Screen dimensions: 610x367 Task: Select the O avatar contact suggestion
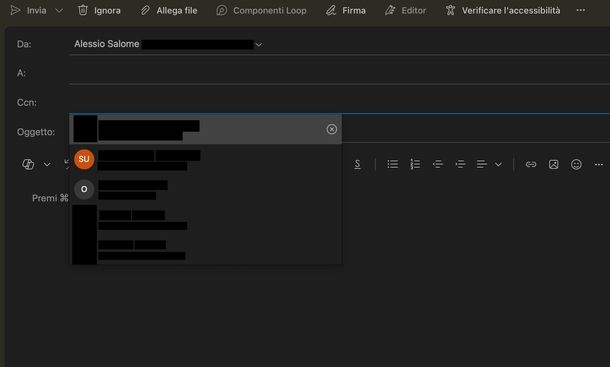pyautogui.click(x=205, y=190)
